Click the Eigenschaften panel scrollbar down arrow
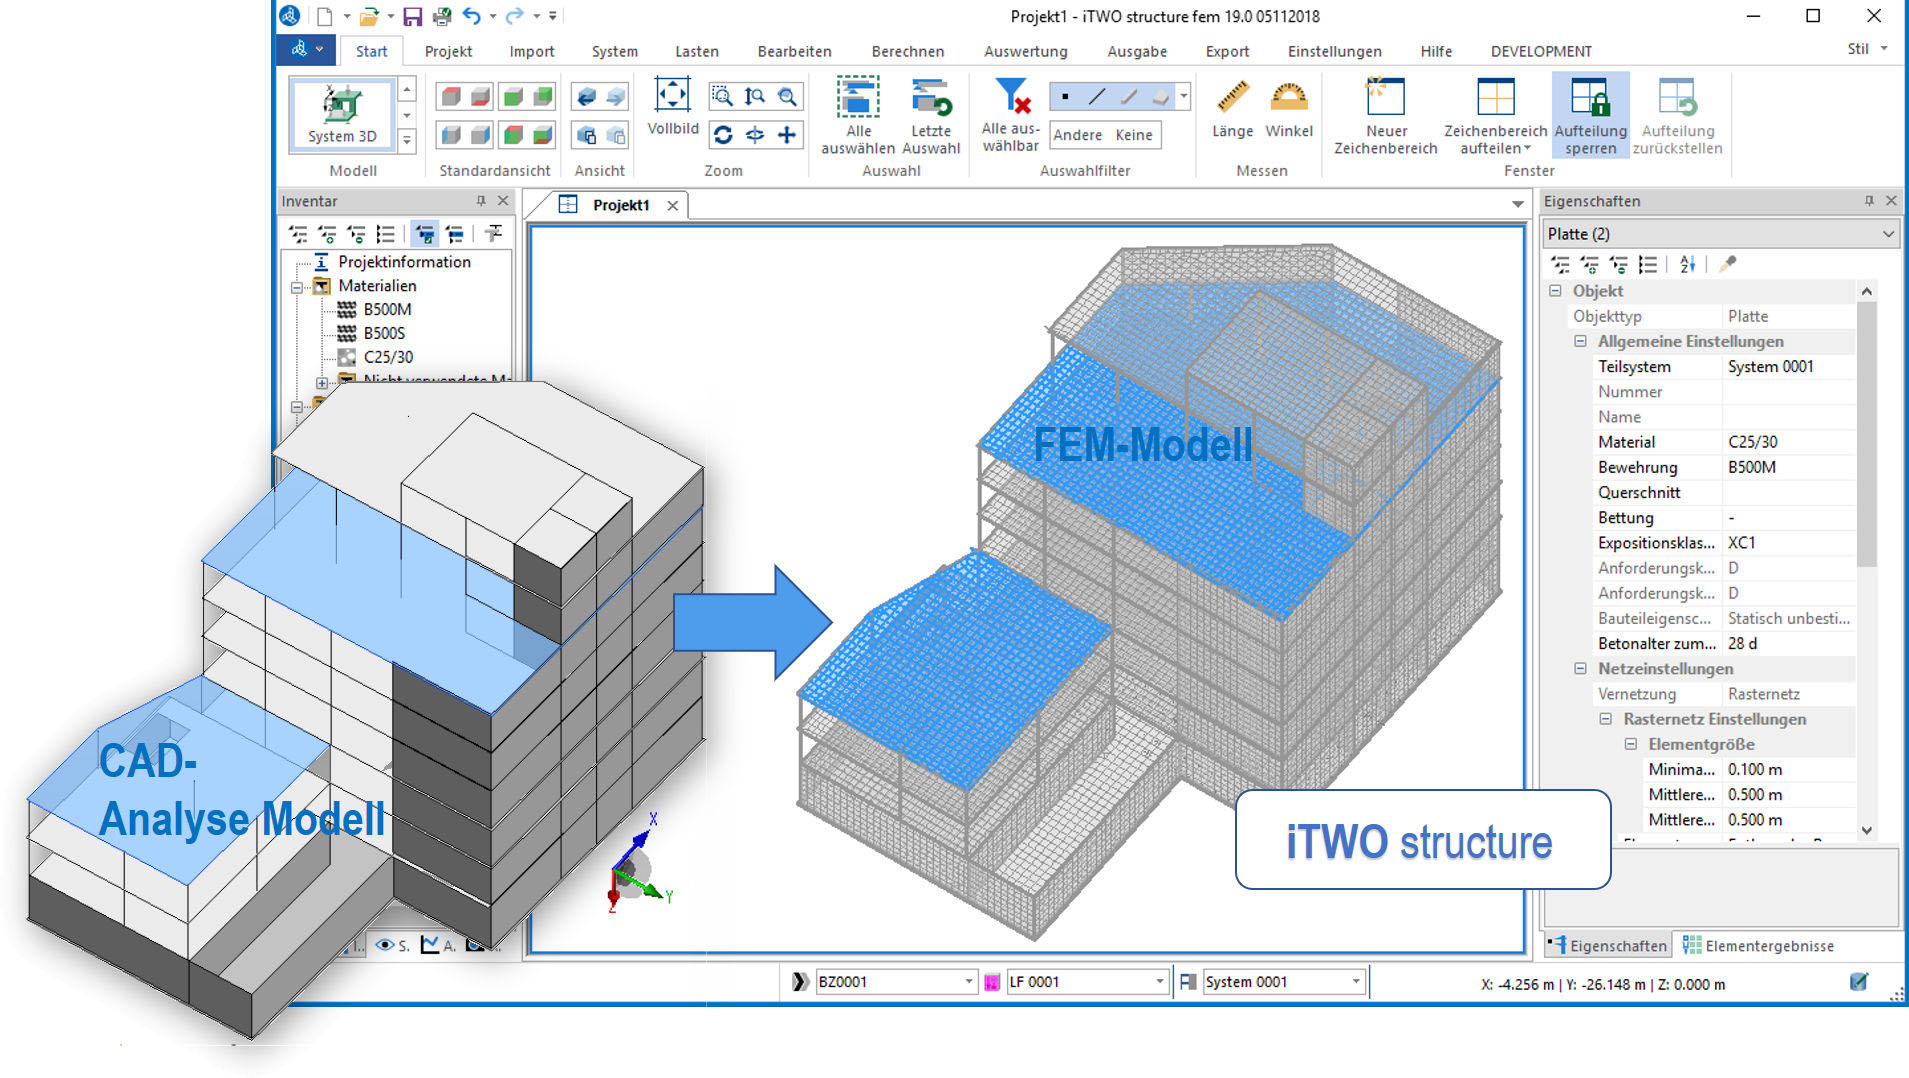The image size is (1909, 1078). [1866, 830]
